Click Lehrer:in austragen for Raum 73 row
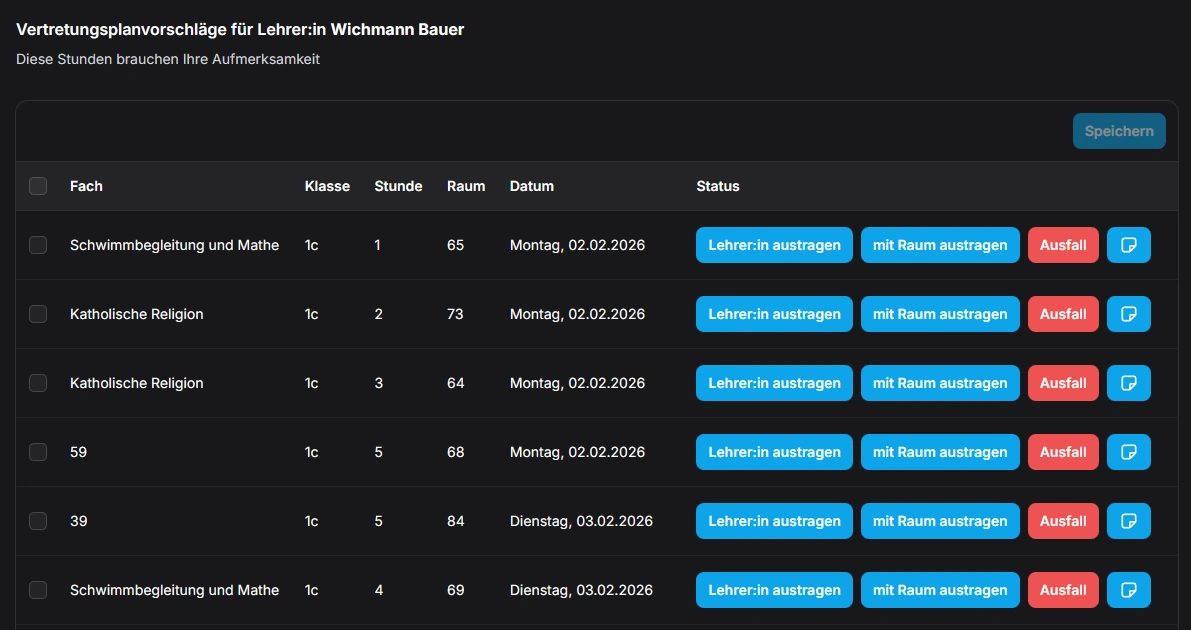This screenshot has width=1191, height=630. click(774, 314)
